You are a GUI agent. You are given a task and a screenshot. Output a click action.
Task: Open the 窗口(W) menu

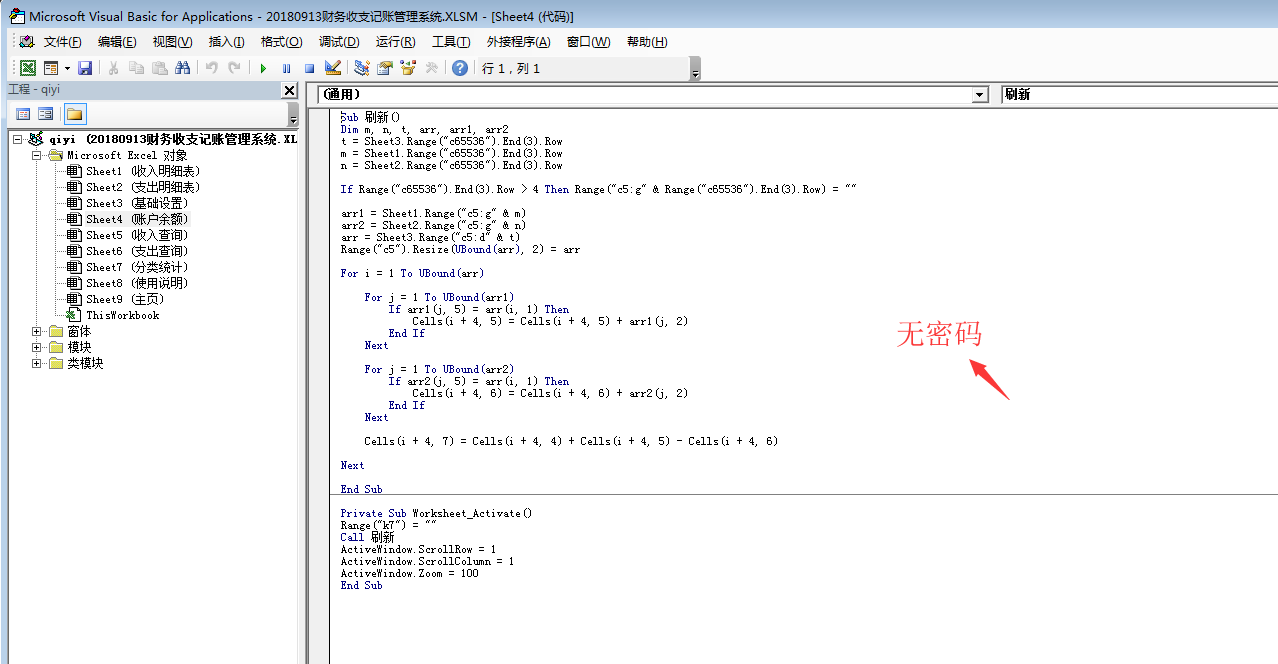click(588, 42)
